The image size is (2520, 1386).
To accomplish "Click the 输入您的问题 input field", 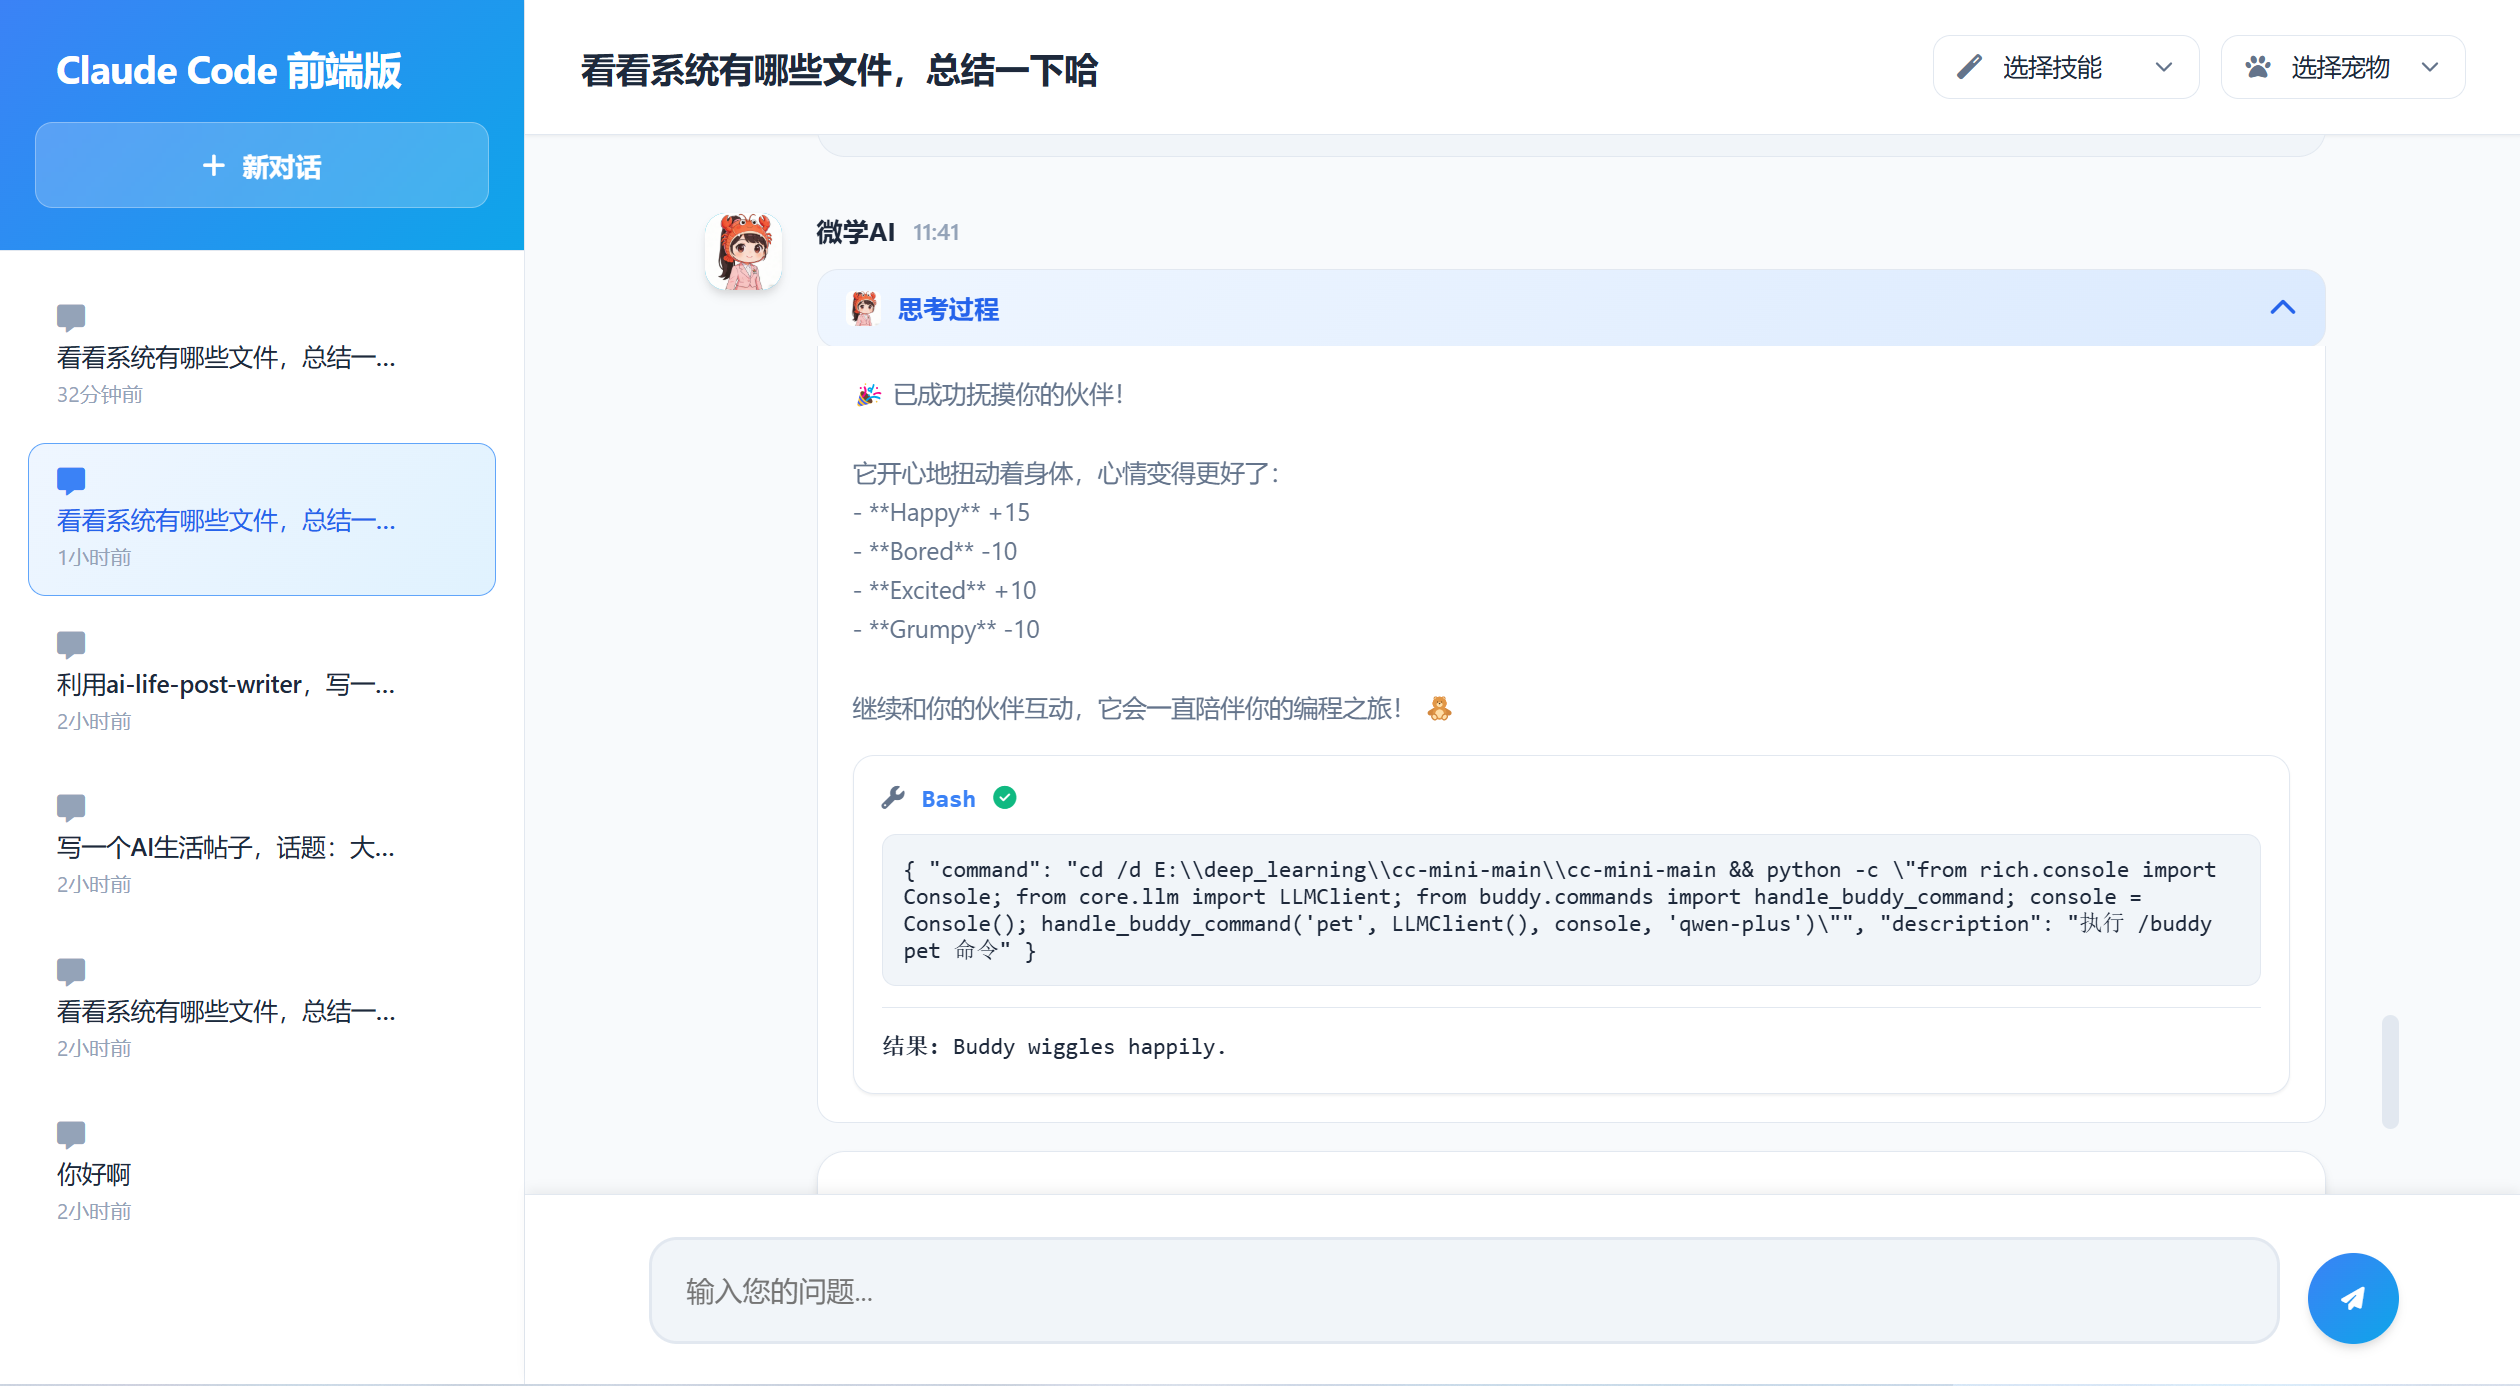I will pyautogui.click(x=1463, y=1291).
